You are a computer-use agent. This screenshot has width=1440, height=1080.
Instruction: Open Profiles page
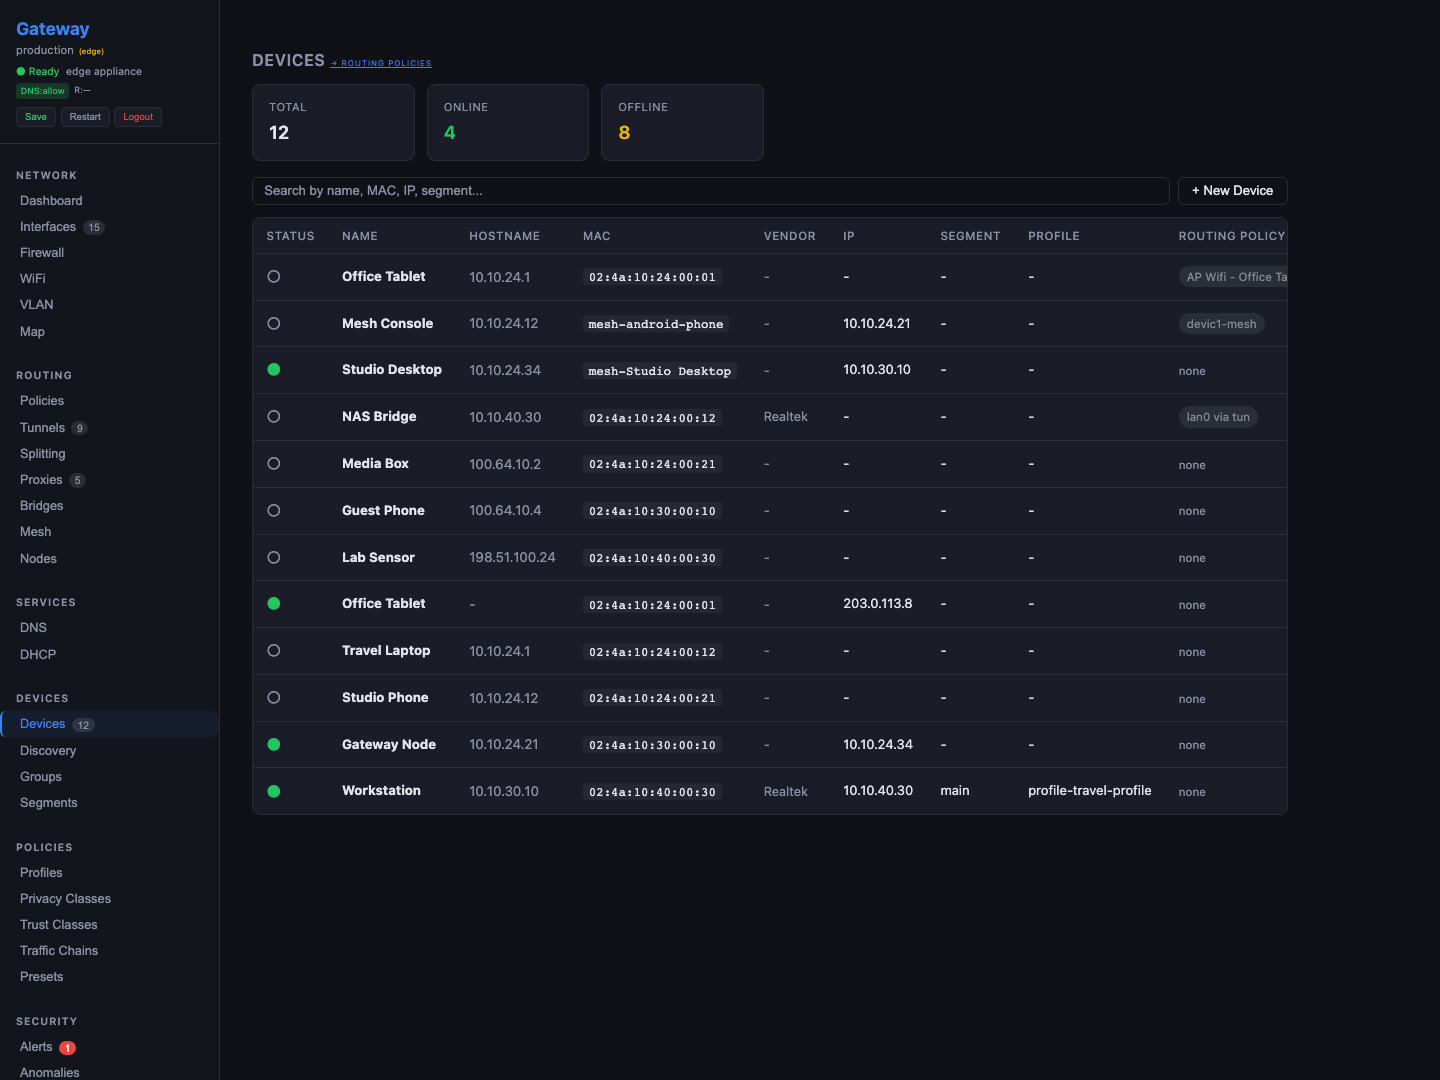point(41,873)
